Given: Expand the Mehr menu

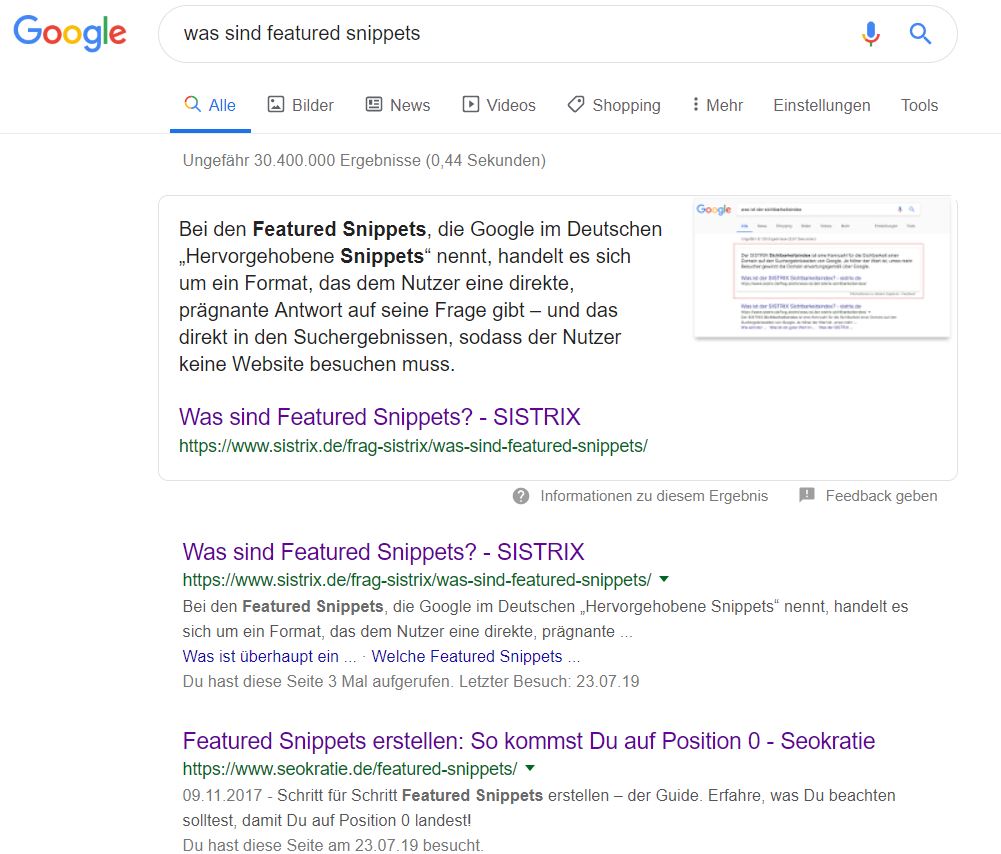Looking at the screenshot, I should tap(717, 105).
